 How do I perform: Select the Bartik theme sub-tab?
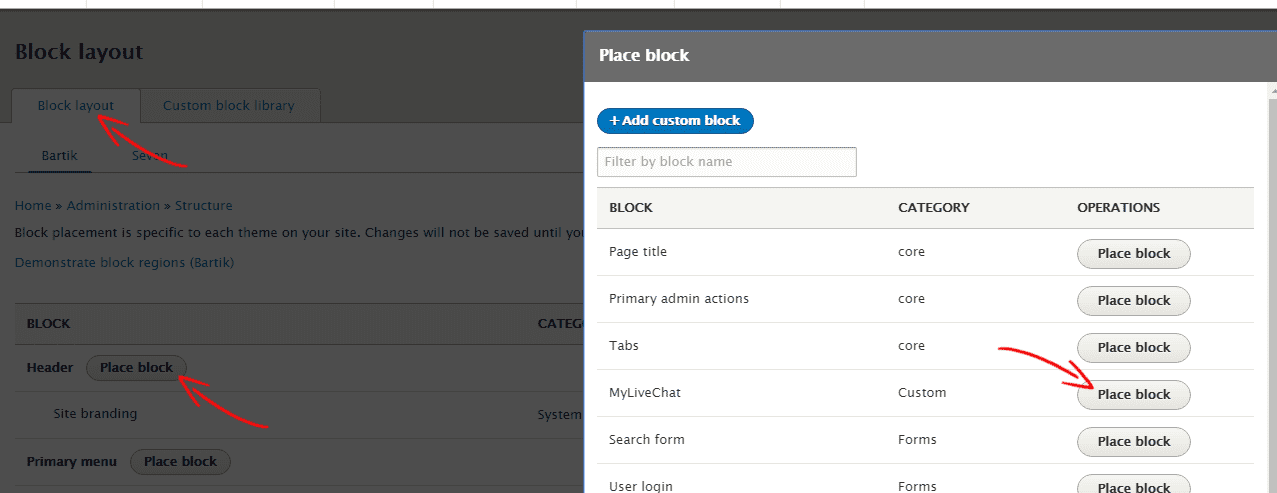tap(59, 156)
